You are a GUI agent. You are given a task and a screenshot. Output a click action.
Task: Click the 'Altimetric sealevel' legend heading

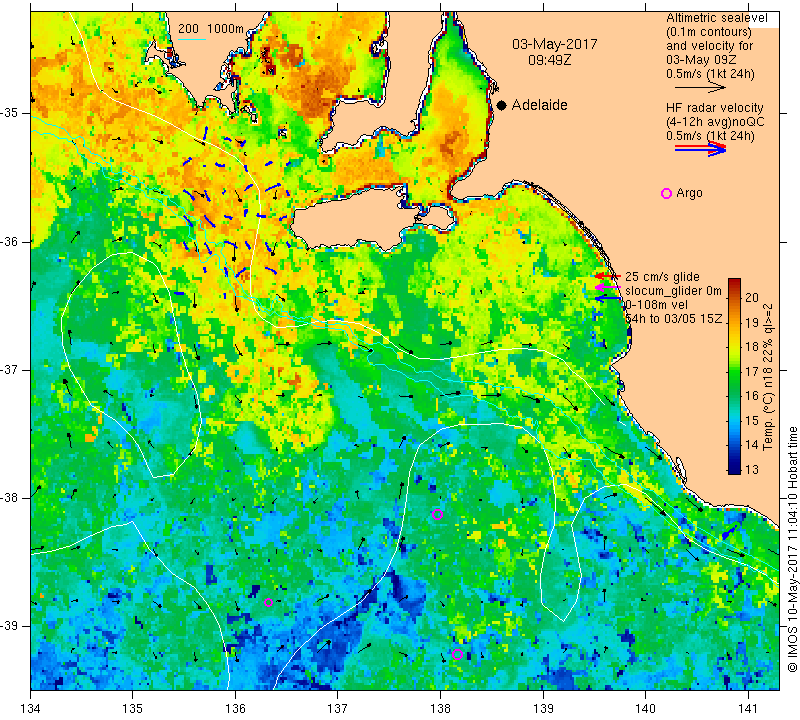pyautogui.click(x=717, y=18)
